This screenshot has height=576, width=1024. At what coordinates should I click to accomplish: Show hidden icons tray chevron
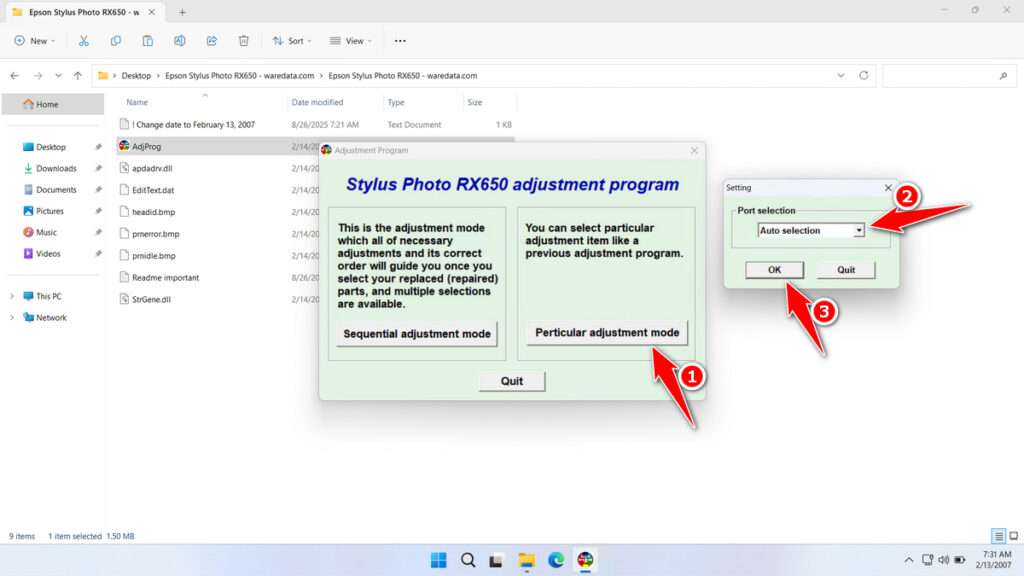click(x=908, y=560)
